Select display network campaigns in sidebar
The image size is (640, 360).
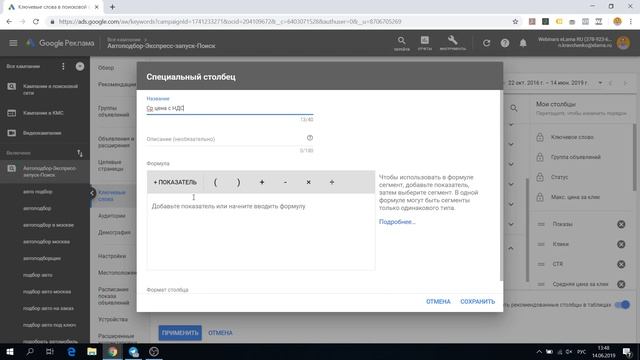[x=44, y=113]
